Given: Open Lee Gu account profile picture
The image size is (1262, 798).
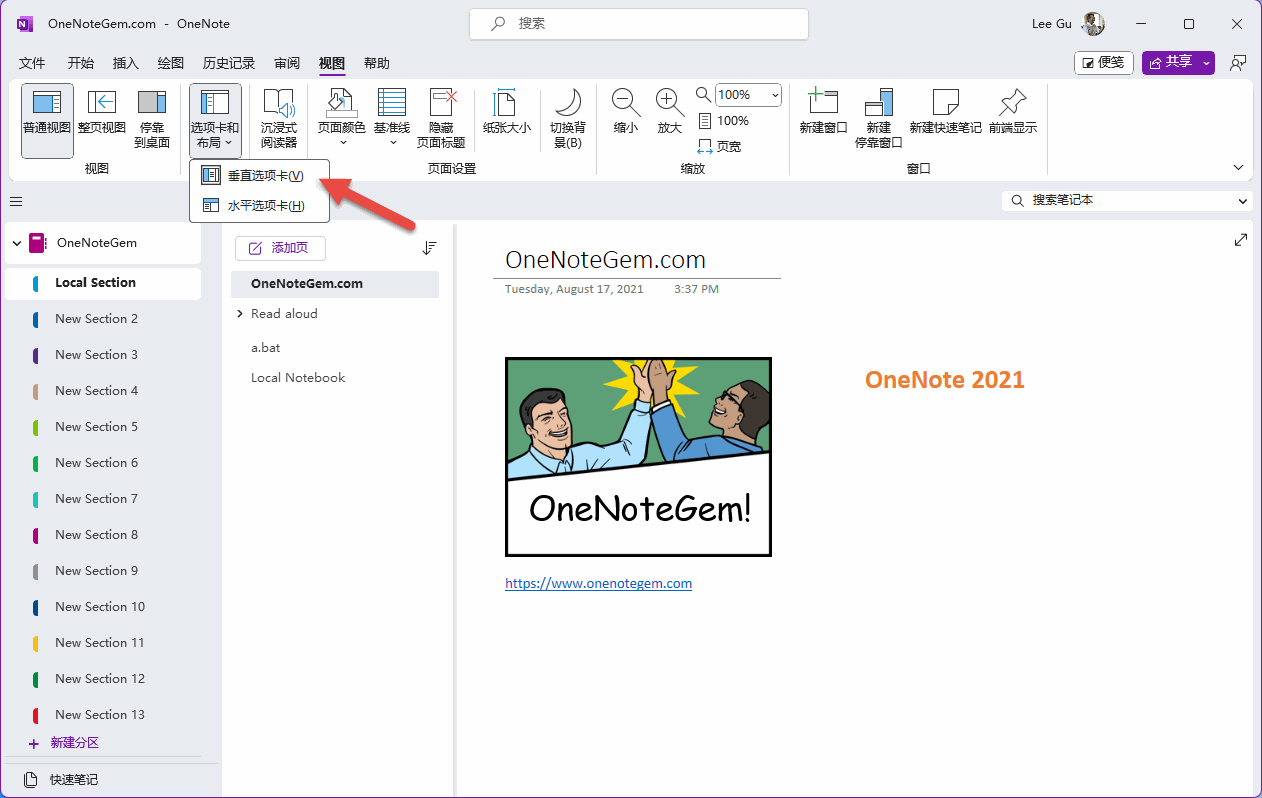Looking at the screenshot, I should point(1093,23).
